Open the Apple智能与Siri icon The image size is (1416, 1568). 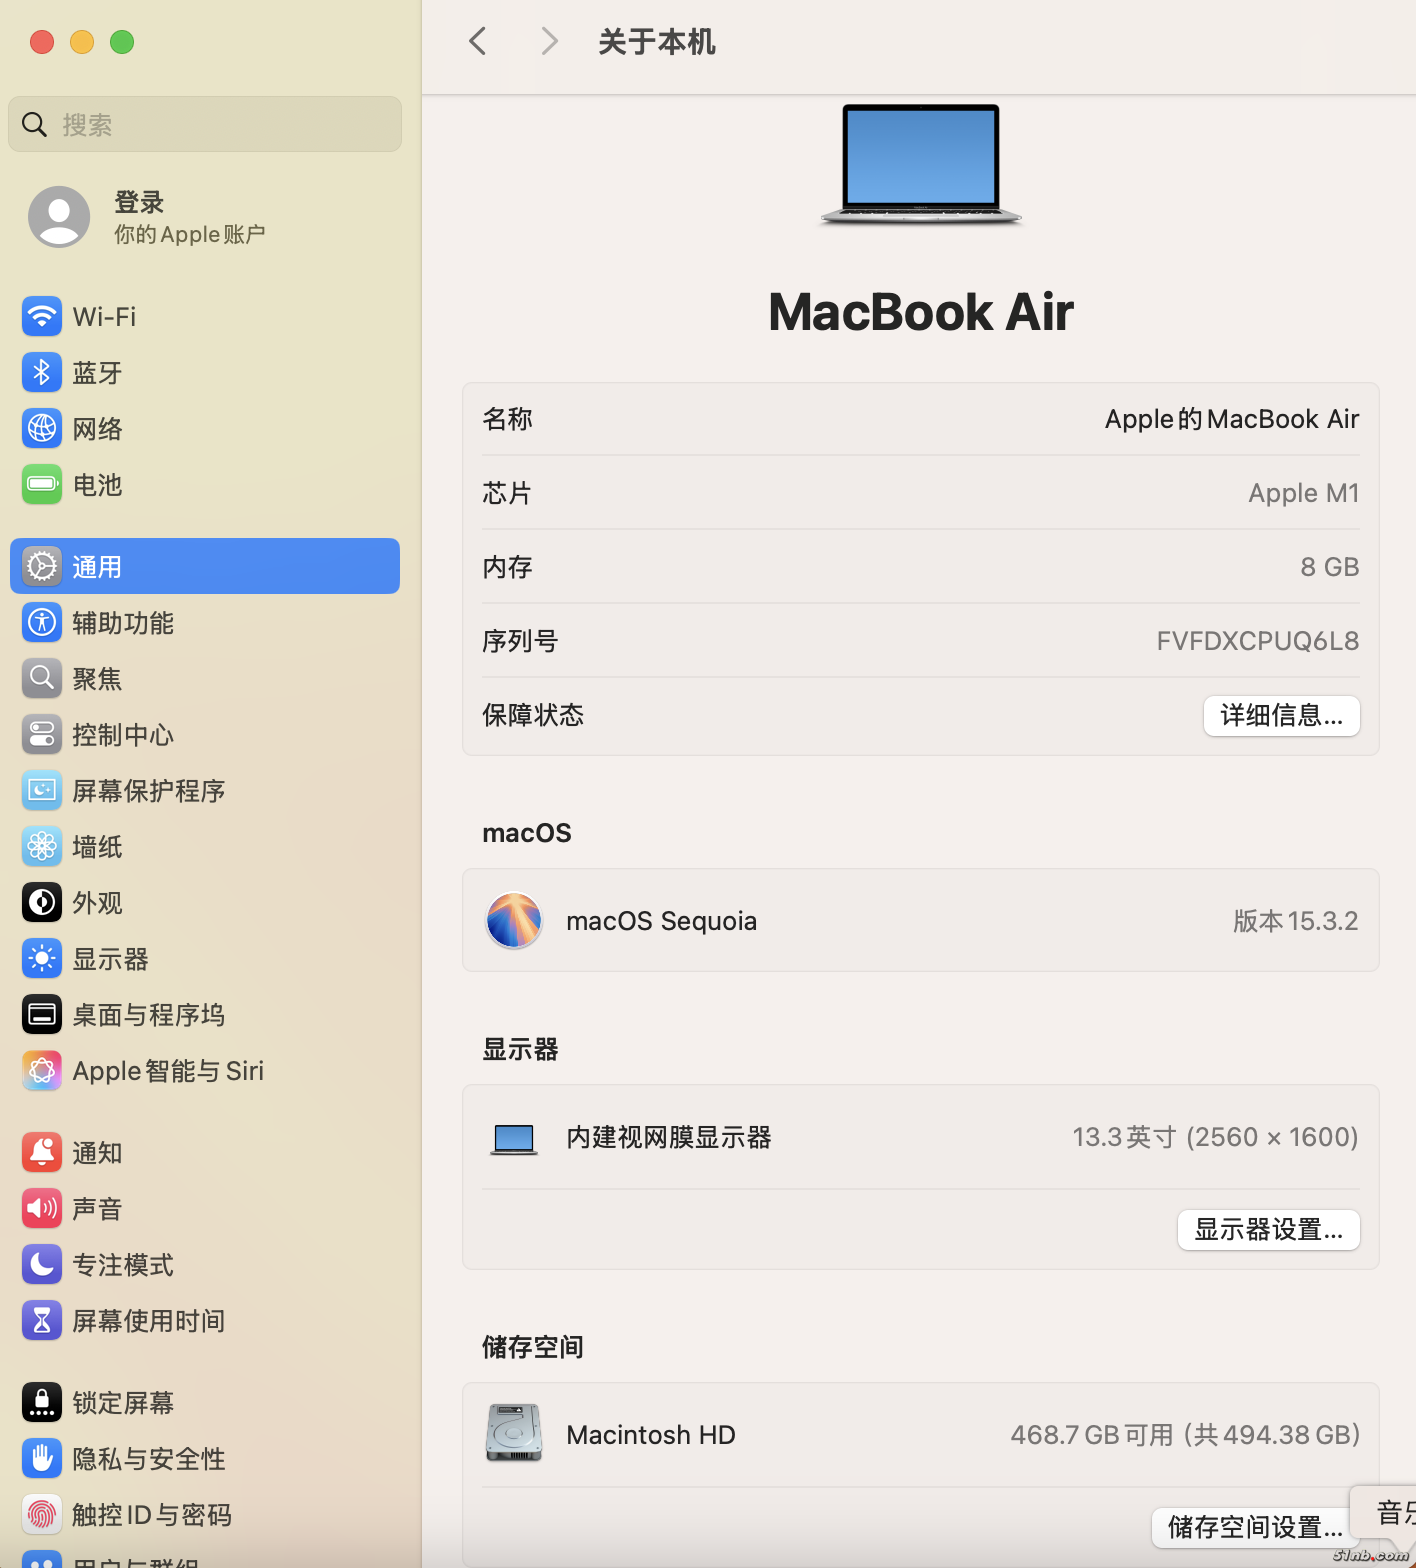coord(42,1071)
